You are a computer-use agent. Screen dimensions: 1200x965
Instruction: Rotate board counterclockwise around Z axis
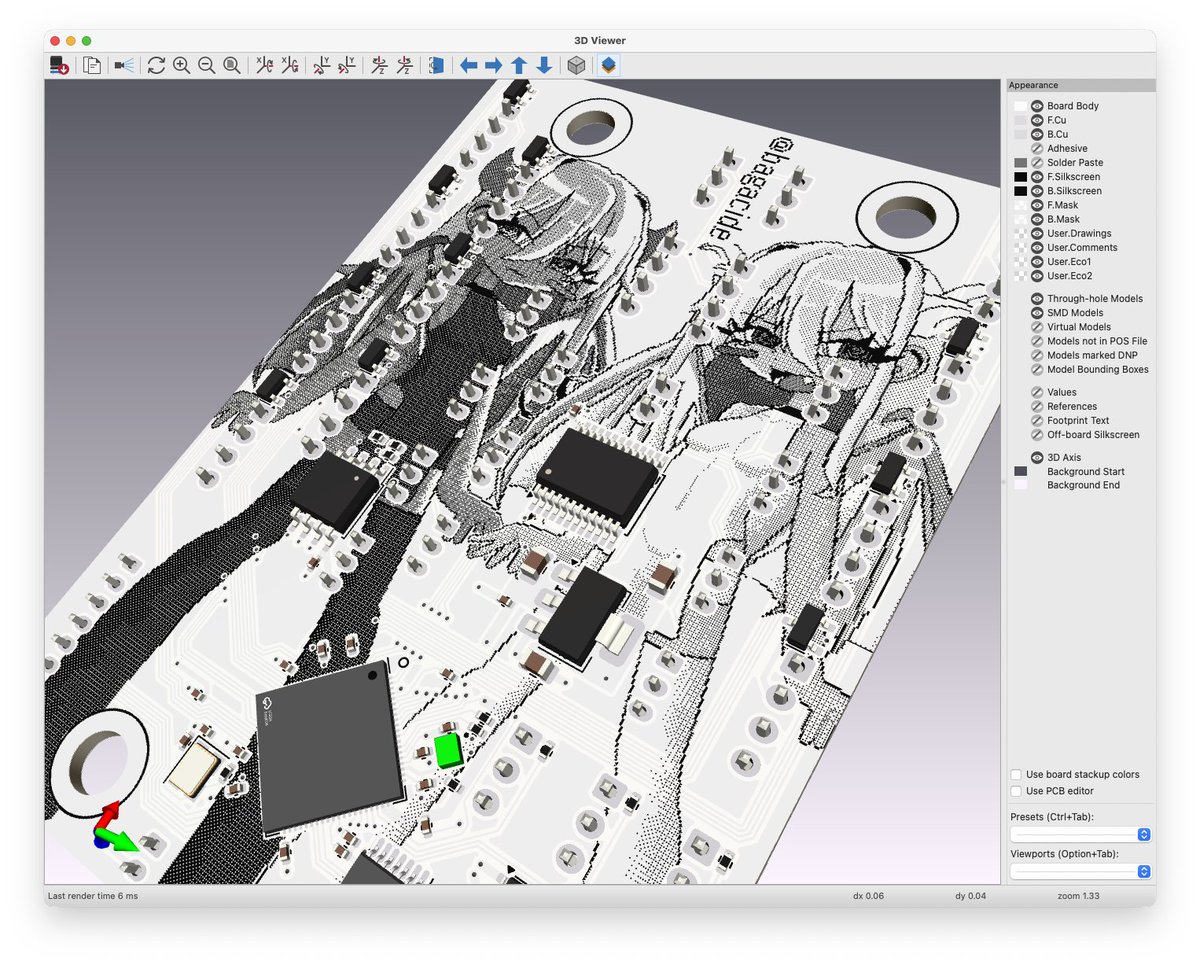point(404,65)
